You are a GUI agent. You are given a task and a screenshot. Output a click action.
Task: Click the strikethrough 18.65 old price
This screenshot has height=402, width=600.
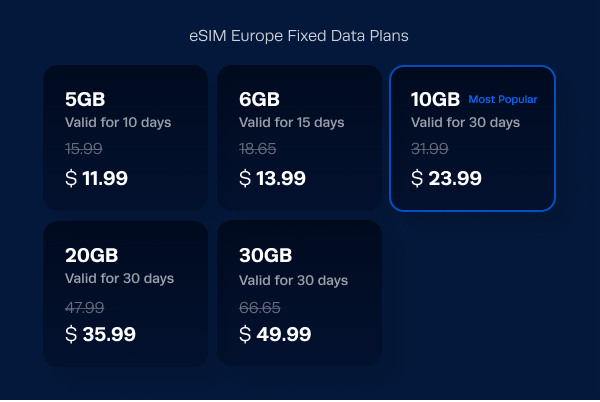pyautogui.click(x=258, y=148)
